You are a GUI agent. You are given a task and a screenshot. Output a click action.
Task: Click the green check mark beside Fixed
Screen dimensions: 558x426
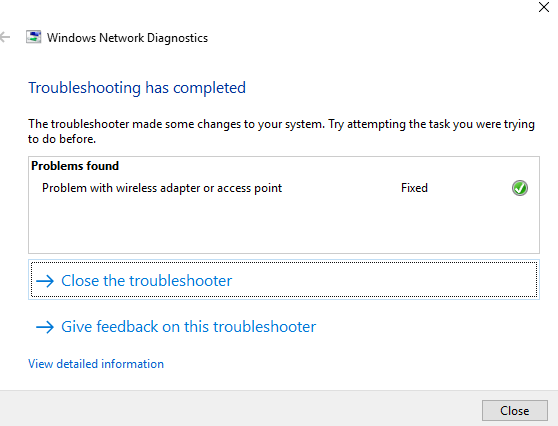click(x=520, y=188)
